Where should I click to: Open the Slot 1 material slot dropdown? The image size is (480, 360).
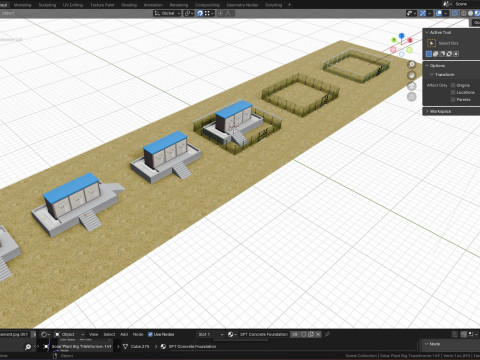210,334
